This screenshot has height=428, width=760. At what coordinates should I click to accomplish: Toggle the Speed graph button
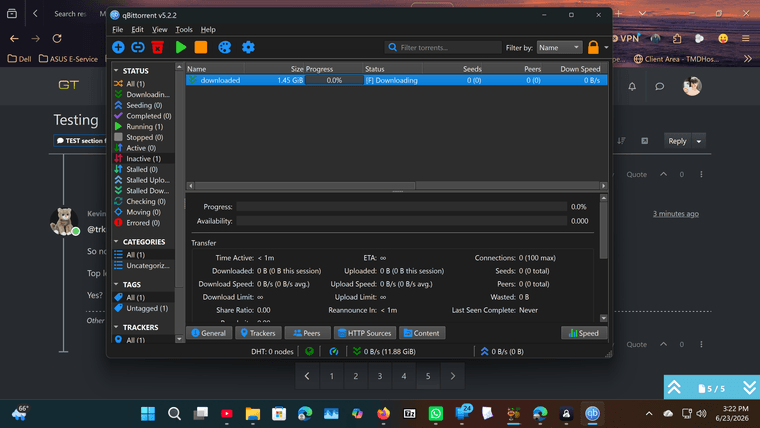[x=584, y=333]
